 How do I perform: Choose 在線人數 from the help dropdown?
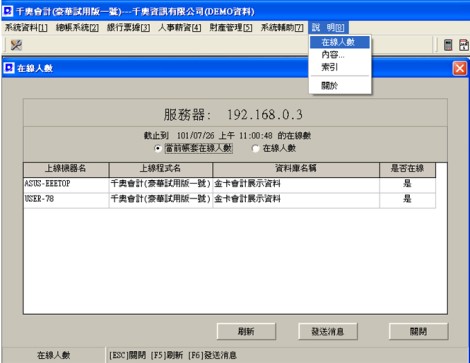340,42
